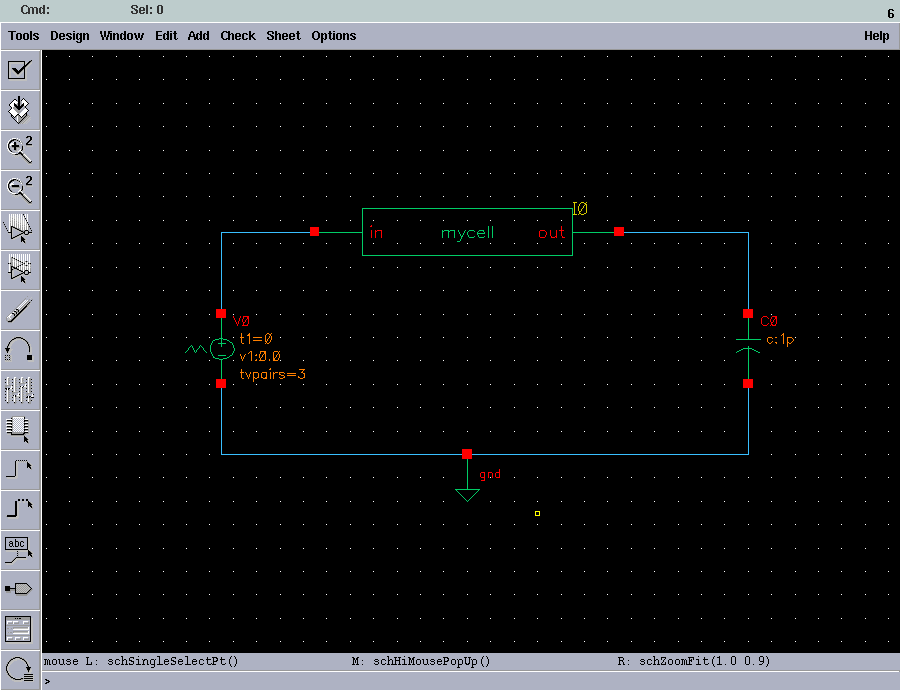Open the Add menu

click(198, 35)
